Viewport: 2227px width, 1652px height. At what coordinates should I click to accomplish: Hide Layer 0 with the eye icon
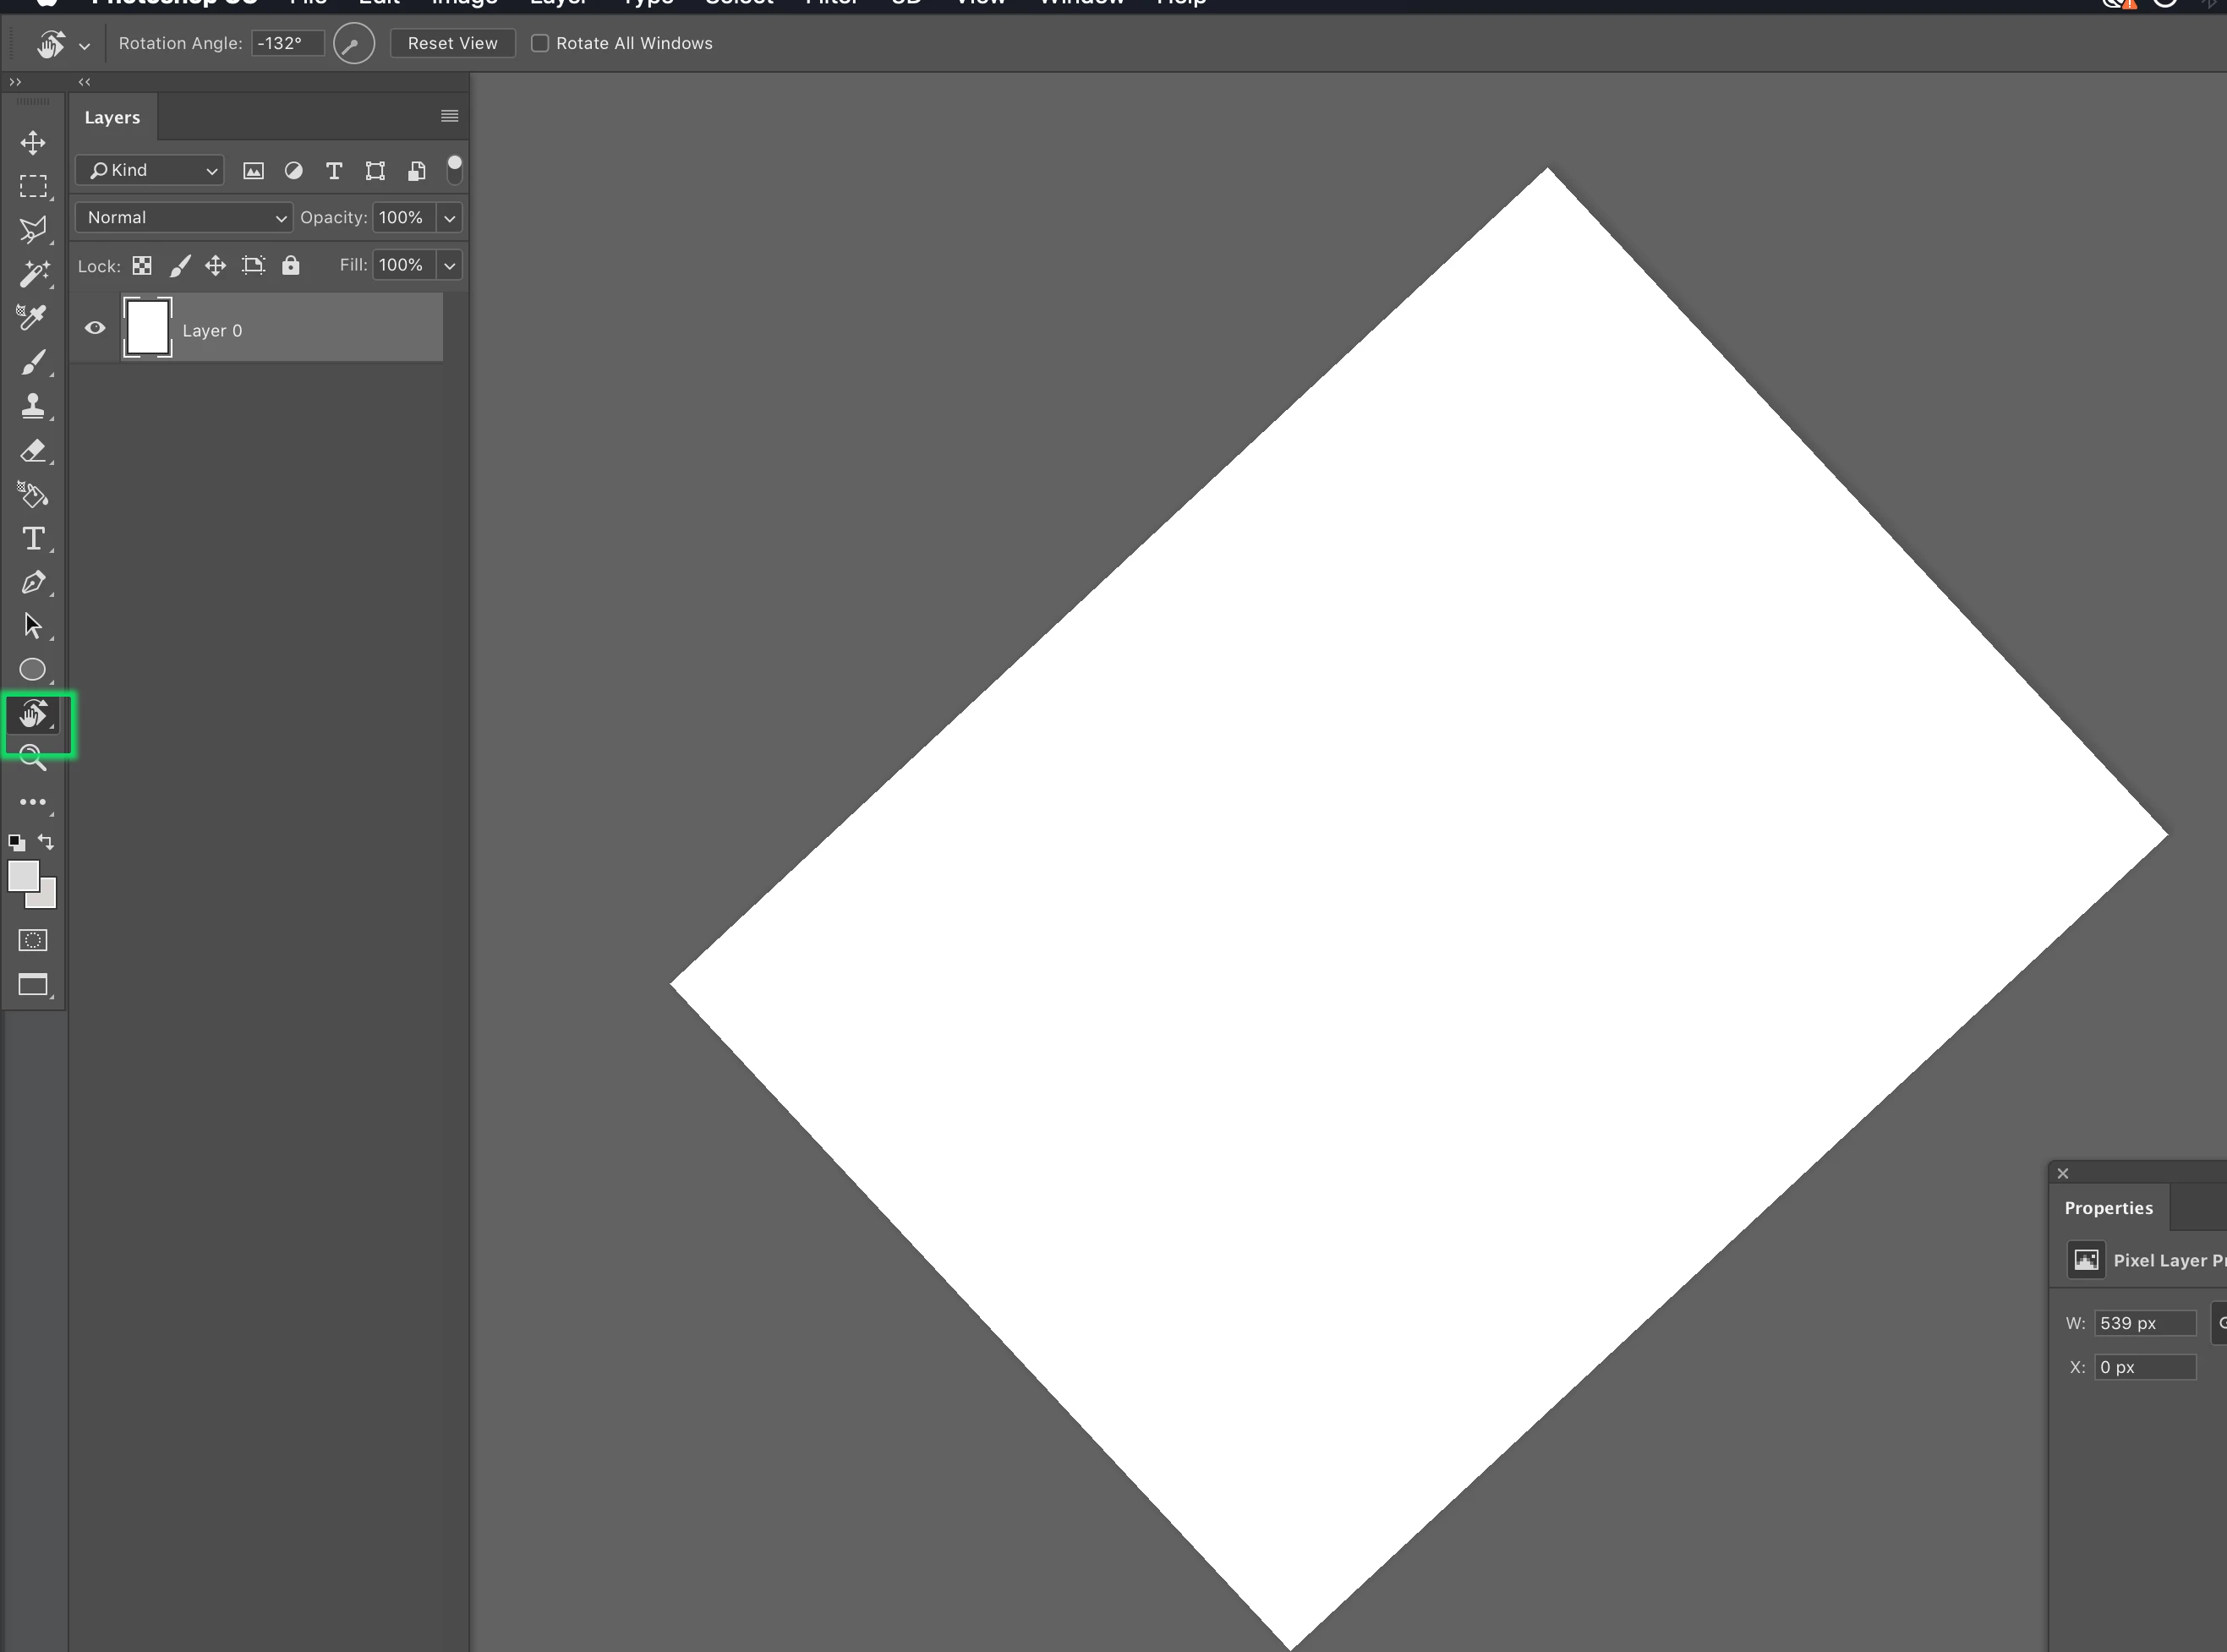[x=95, y=328]
